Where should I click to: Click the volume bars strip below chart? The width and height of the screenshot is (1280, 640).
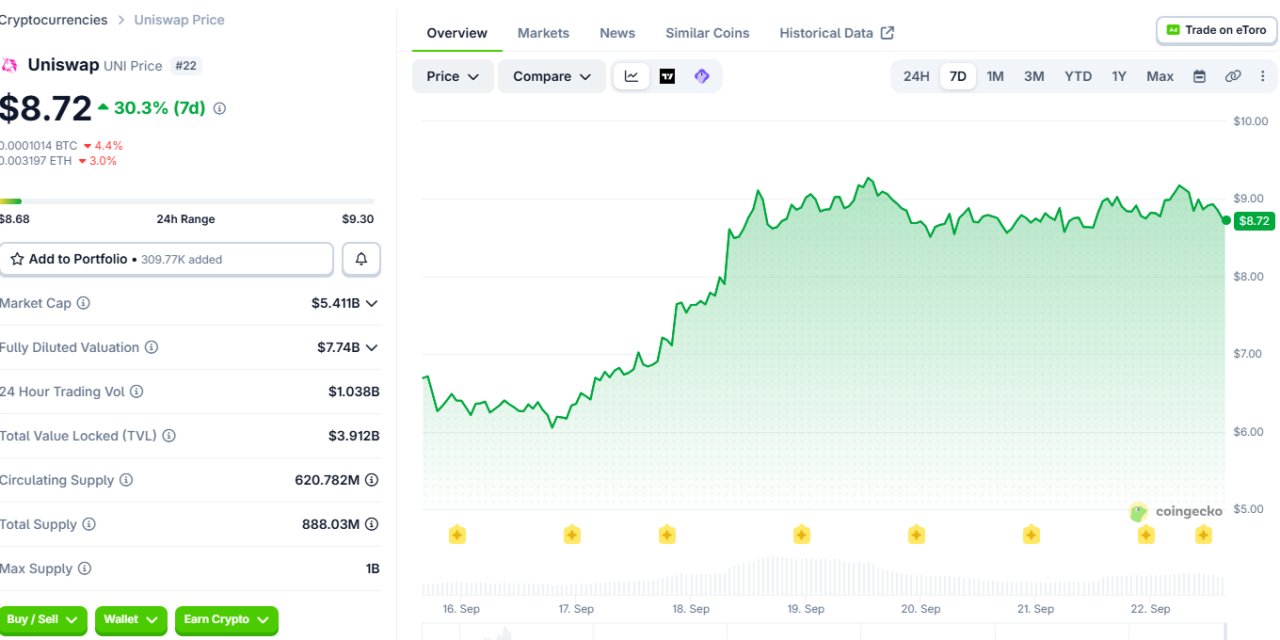click(824, 578)
